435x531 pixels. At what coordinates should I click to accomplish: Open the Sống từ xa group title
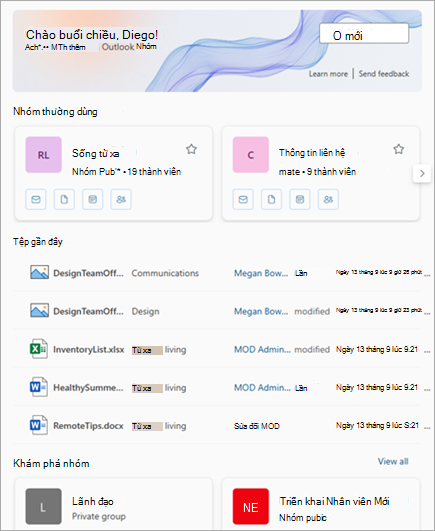[x=95, y=153]
